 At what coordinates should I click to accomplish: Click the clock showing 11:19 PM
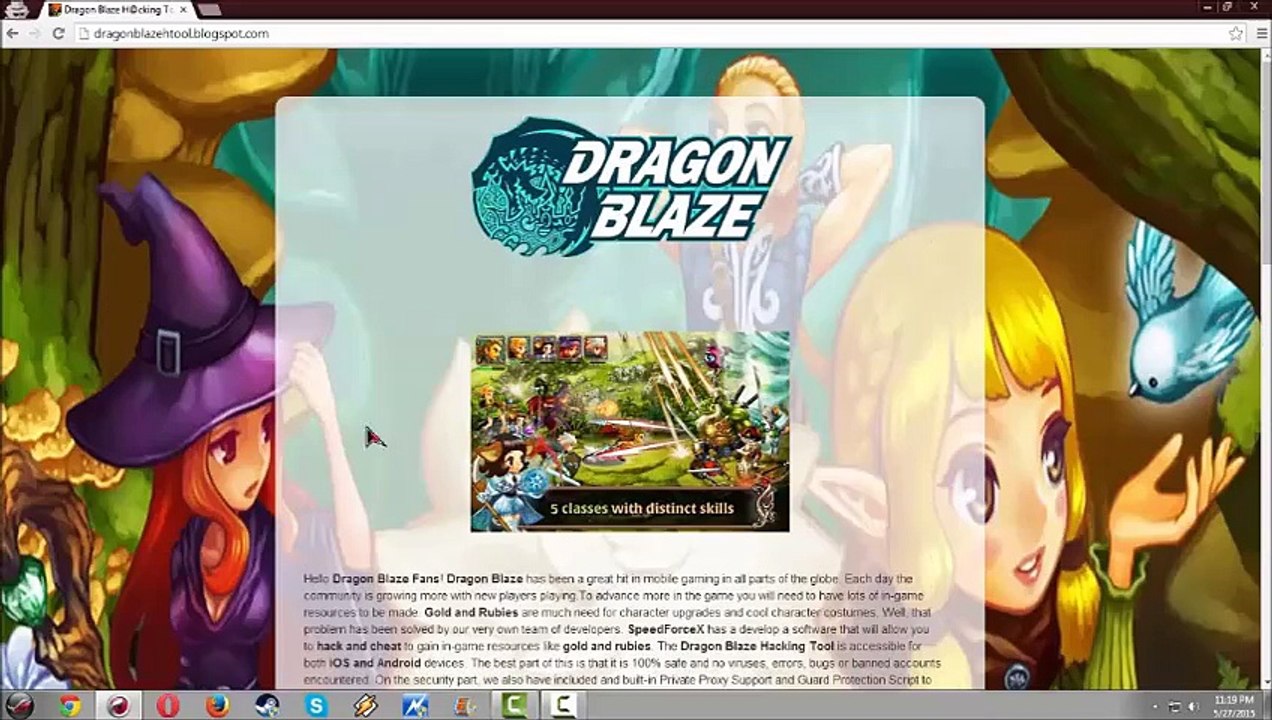click(x=1233, y=706)
